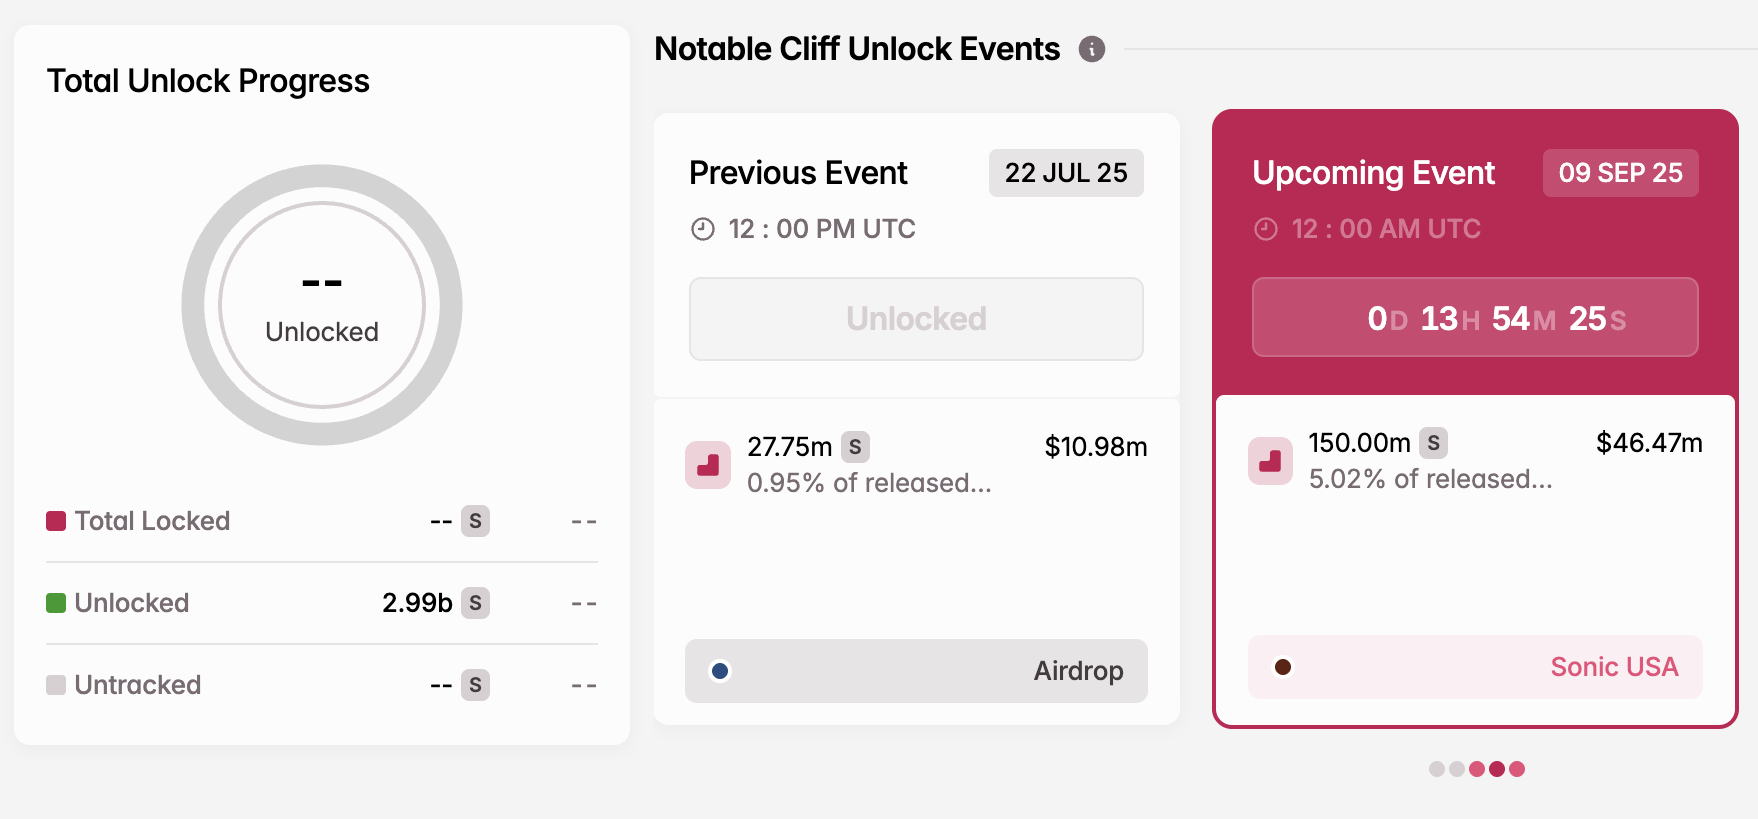1758x819 pixels.
Task: Click the S token badge beside 150.00m
Action: pos(1434,442)
